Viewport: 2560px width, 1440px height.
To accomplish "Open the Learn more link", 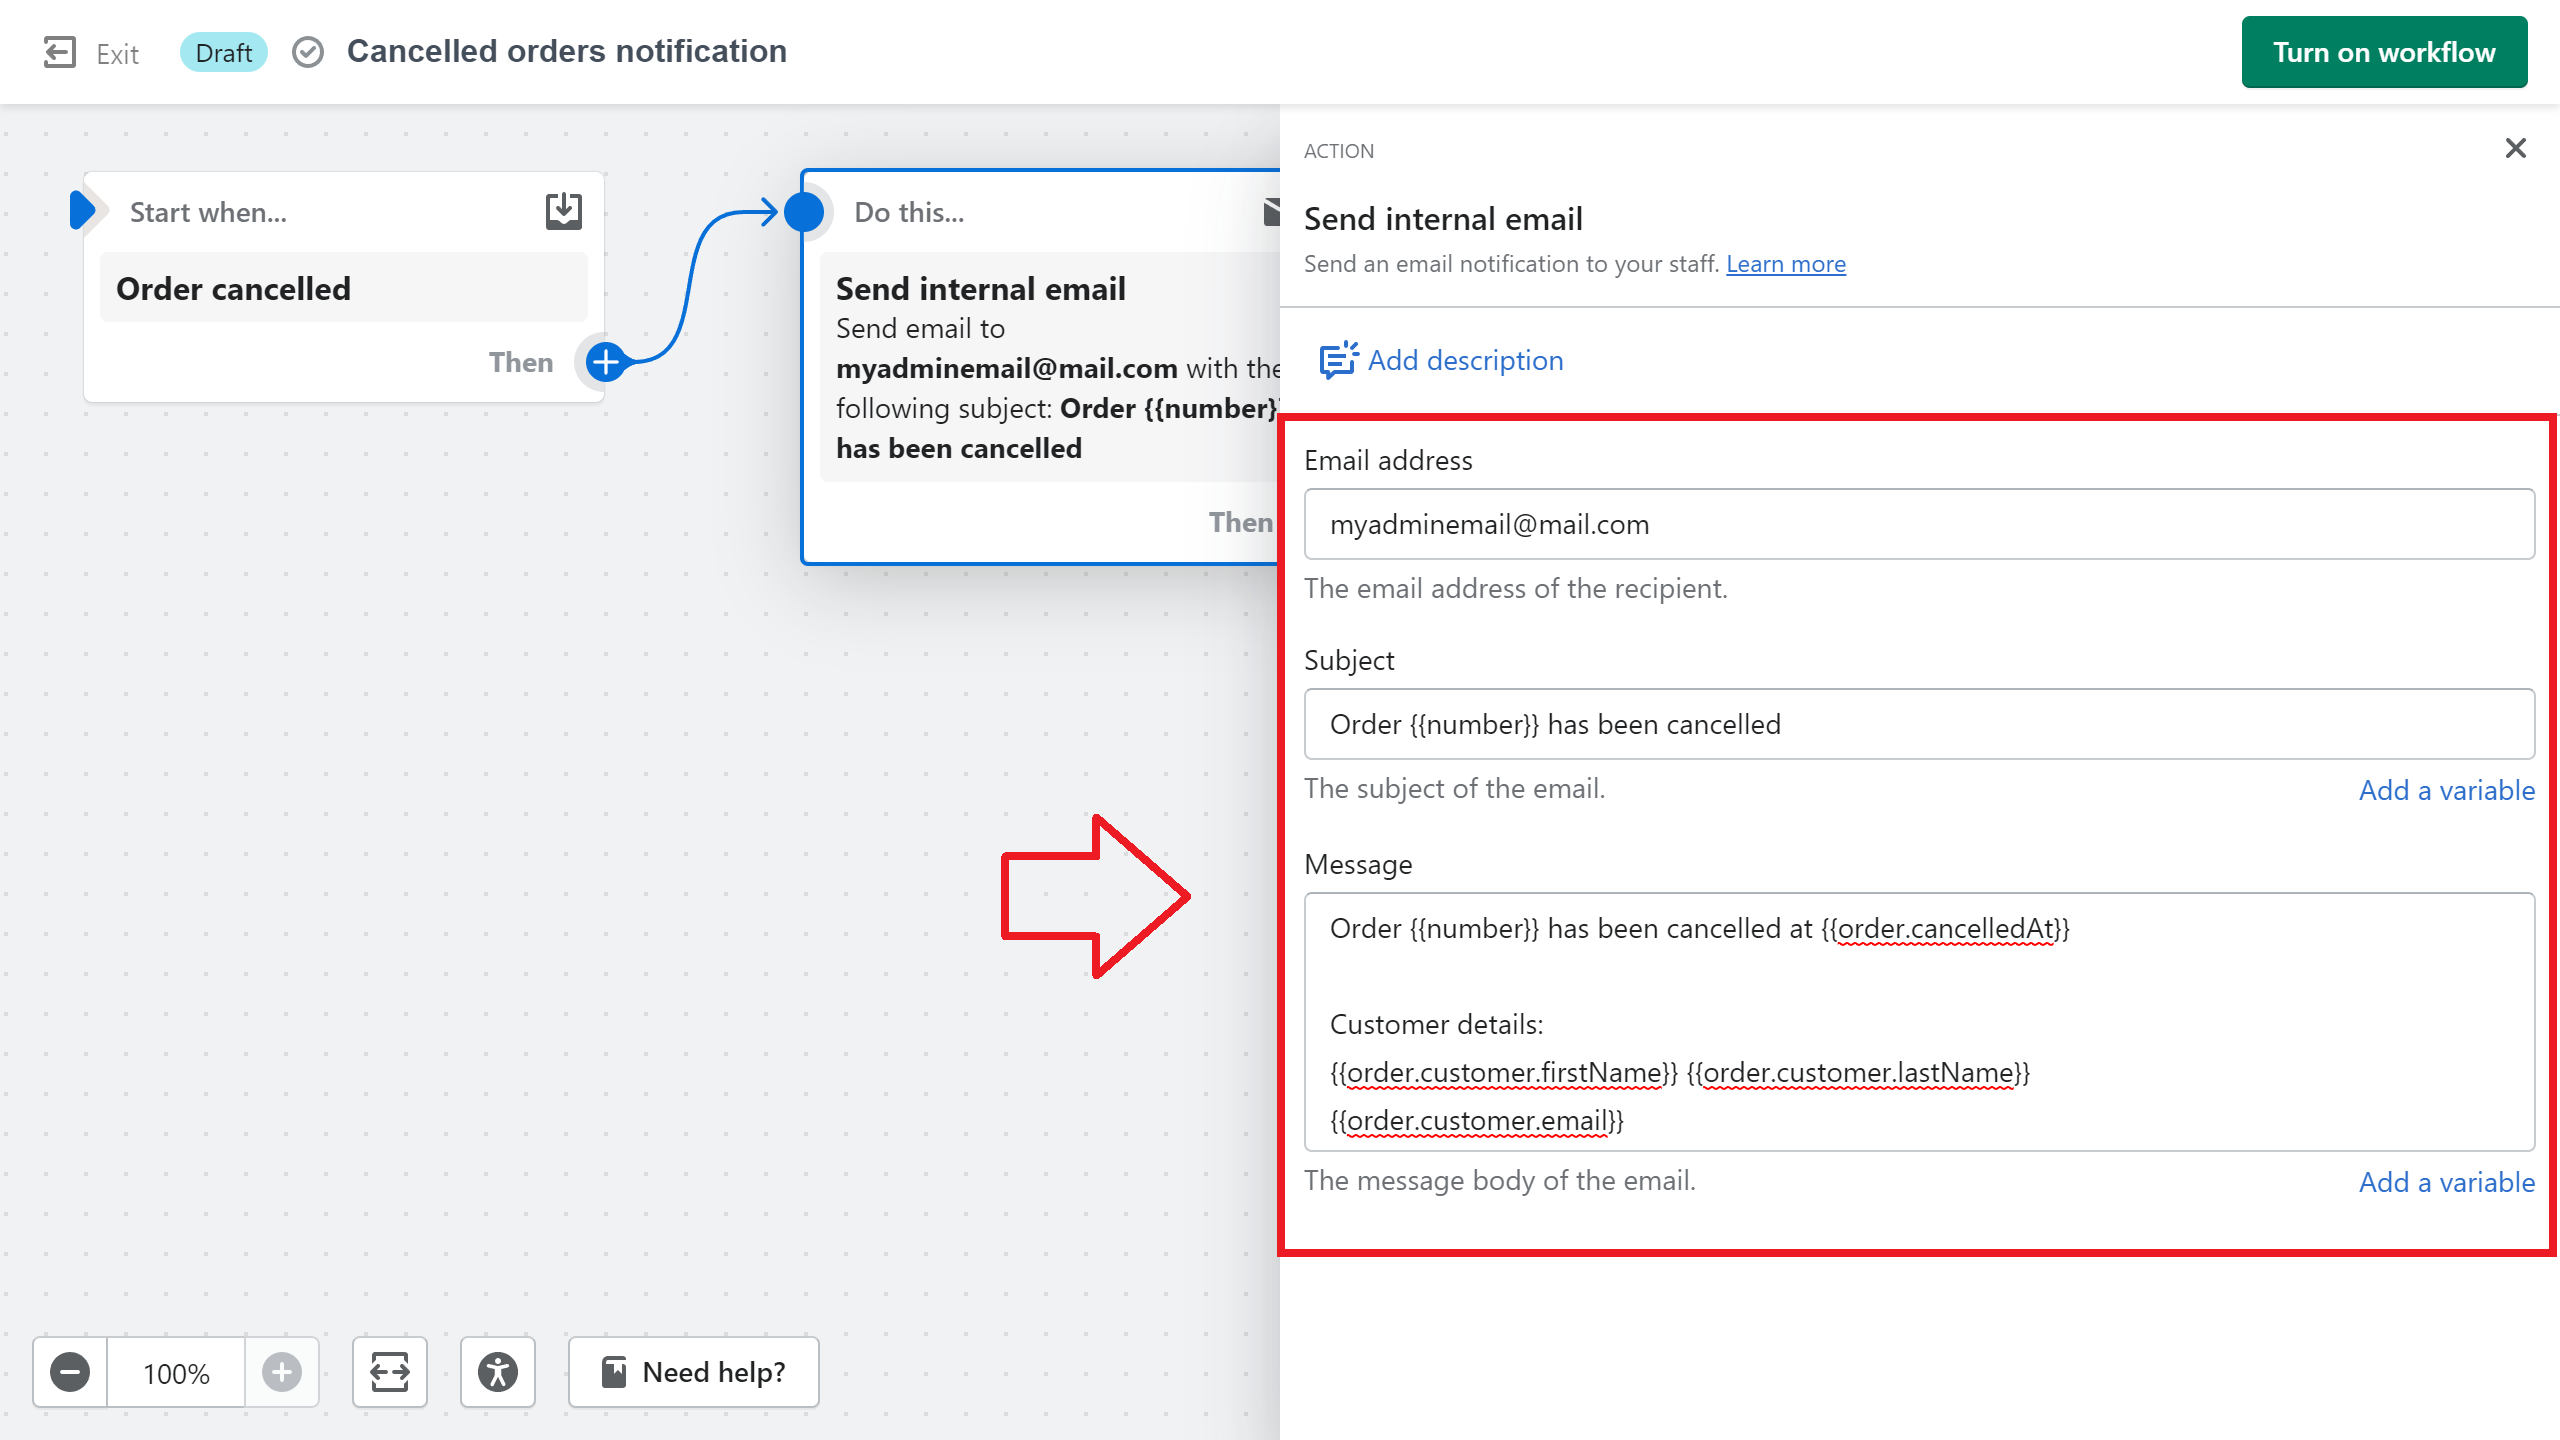I will 1786,264.
